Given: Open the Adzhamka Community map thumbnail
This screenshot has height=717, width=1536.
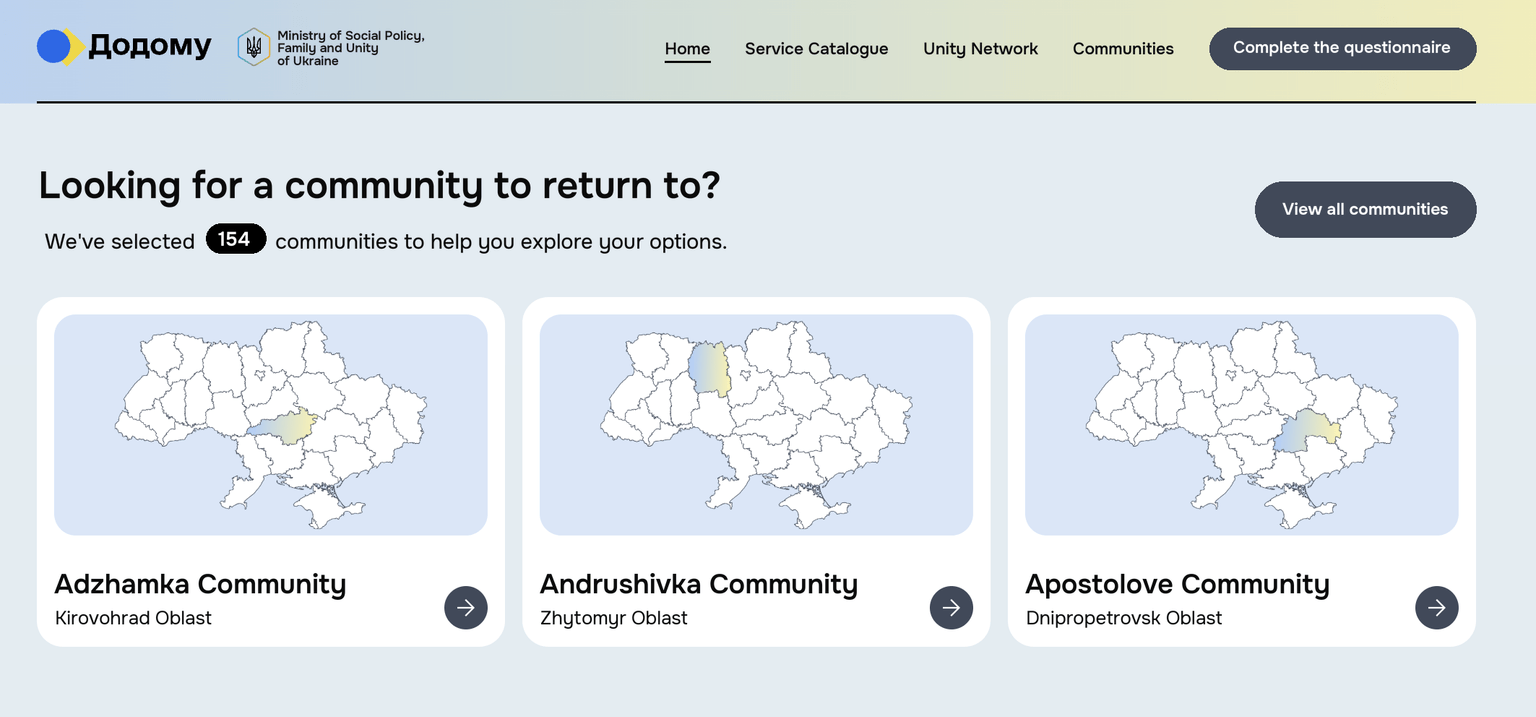Looking at the screenshot, I should 271,425.
